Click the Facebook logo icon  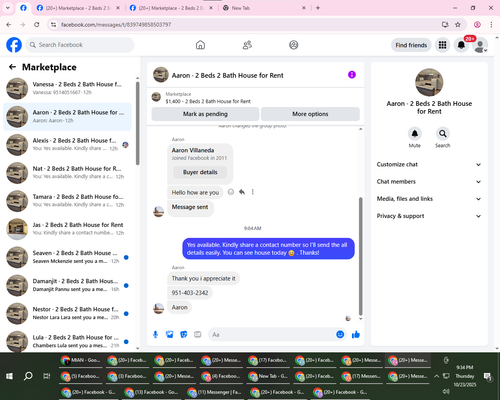(14, 45)
